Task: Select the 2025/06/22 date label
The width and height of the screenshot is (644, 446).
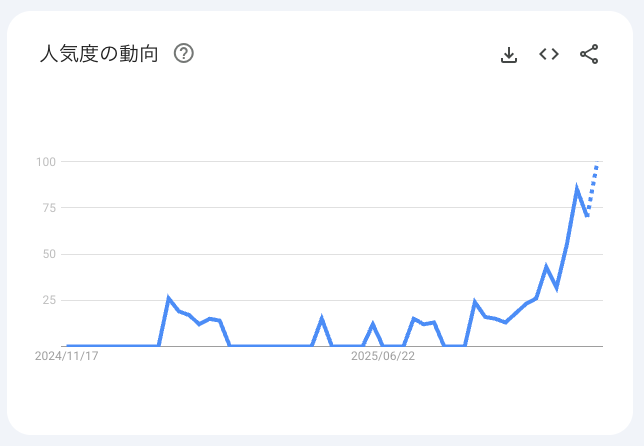Action: (x=383, y=357)
